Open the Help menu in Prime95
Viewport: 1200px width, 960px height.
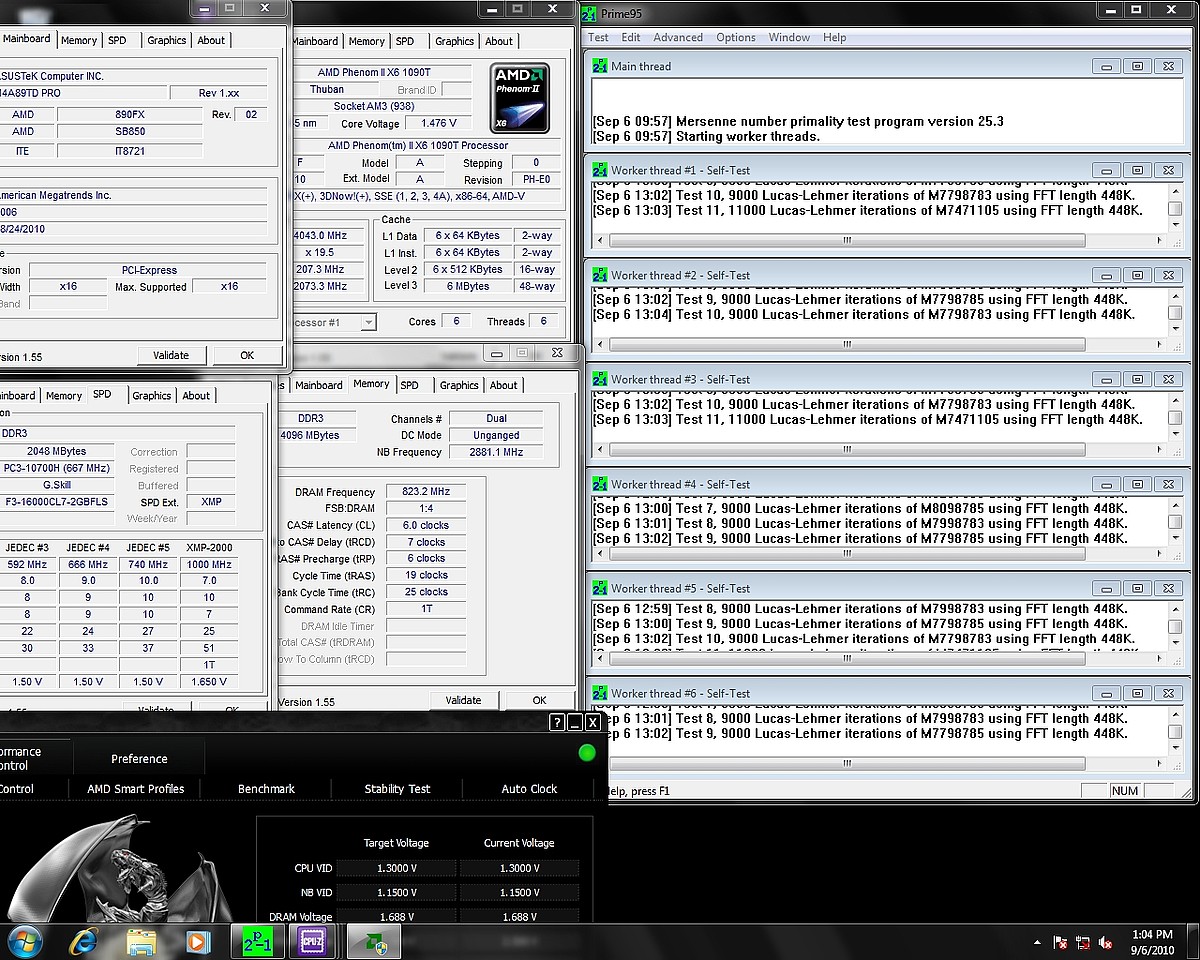(x=834, y=37)
